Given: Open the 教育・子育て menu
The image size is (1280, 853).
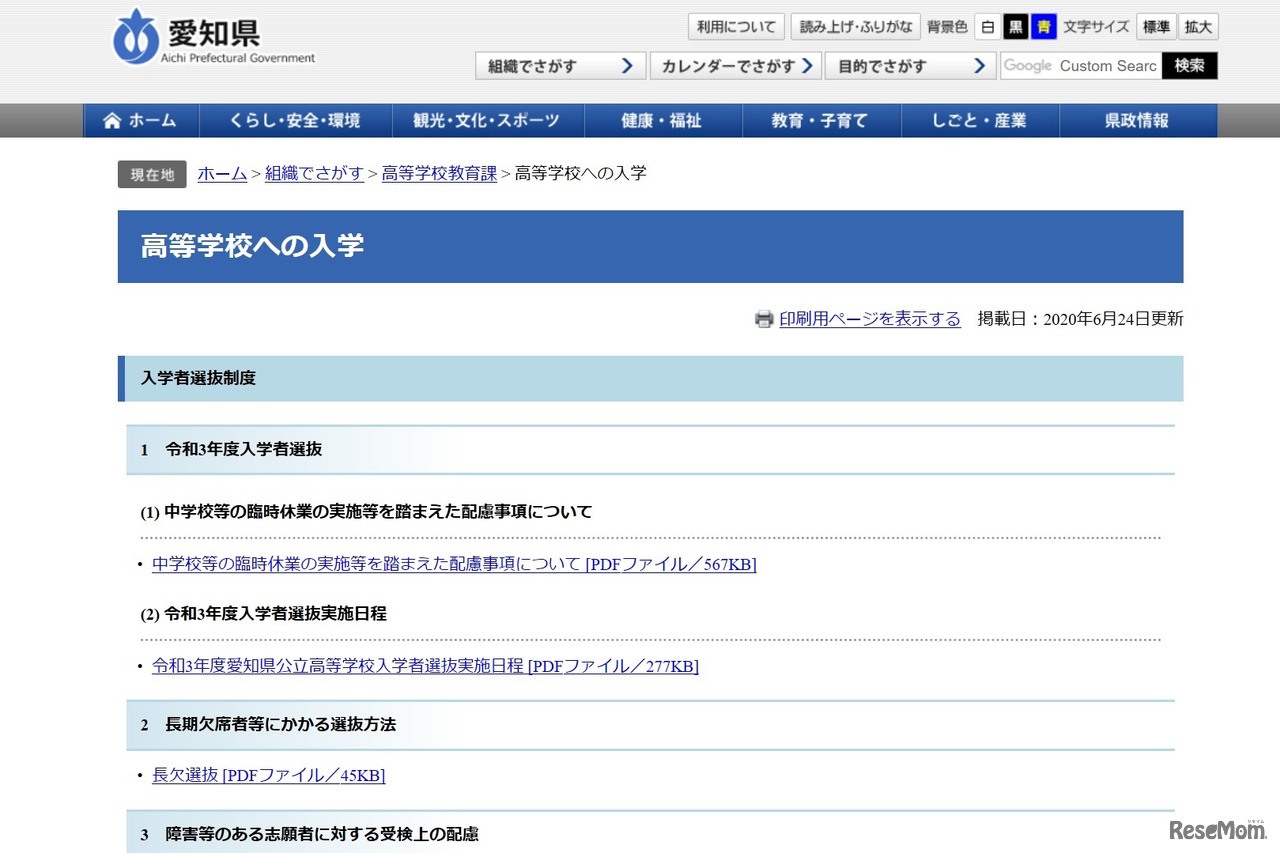Looking at the screenshot, I should click(822, 120).
